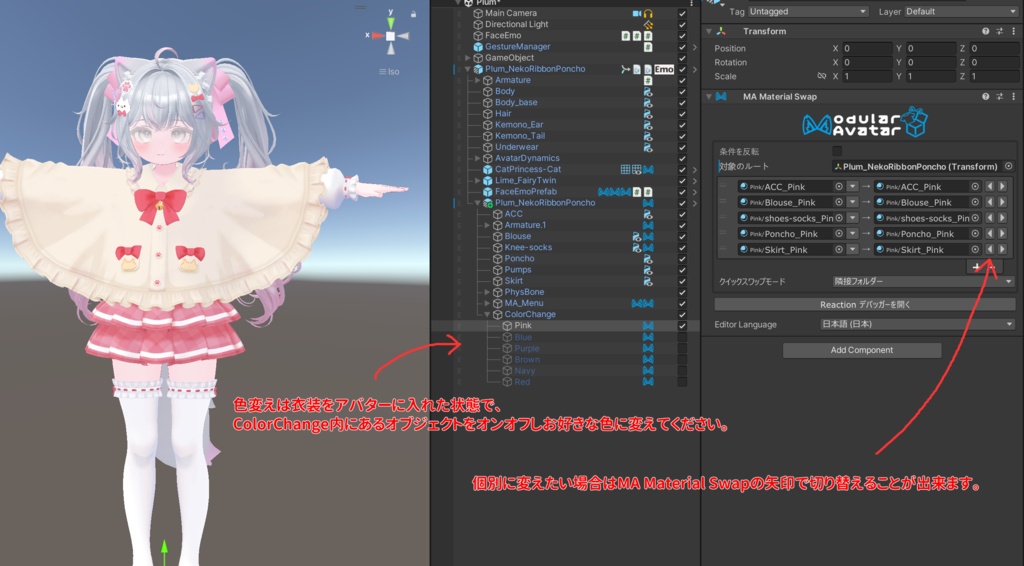Screen dimensions: 1024x566
Task: Open Transform component help icon
Action: 985,31
